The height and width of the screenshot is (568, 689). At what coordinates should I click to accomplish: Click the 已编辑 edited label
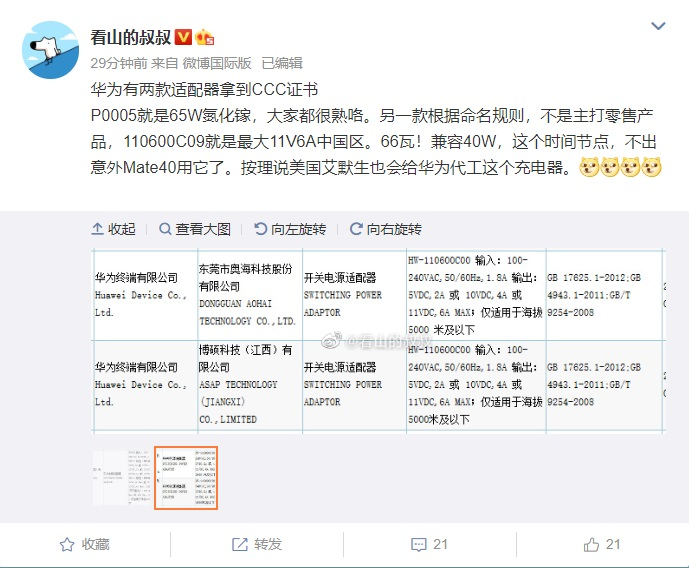click(x=282, y=63)
